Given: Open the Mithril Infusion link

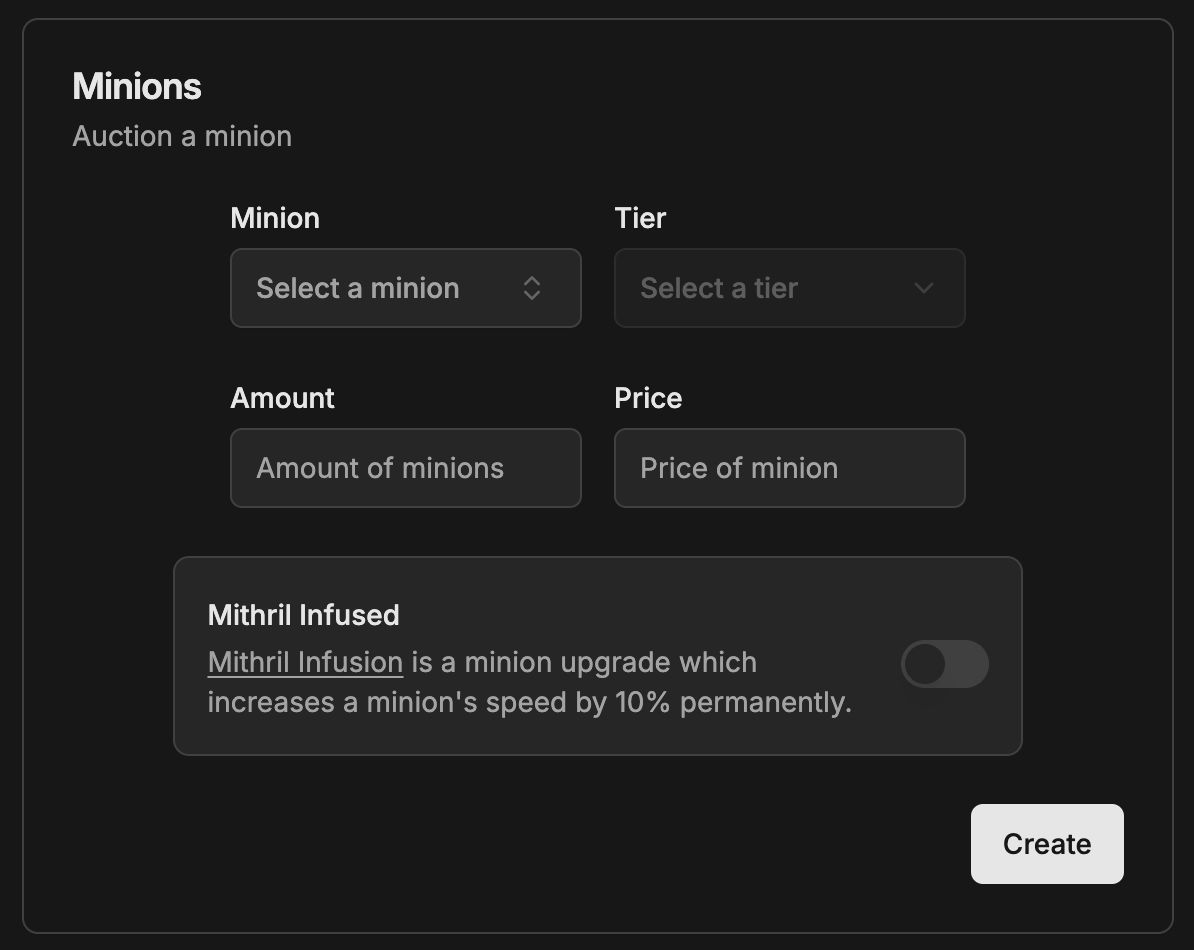Looking at the screenshot, I should coord(305,662).
